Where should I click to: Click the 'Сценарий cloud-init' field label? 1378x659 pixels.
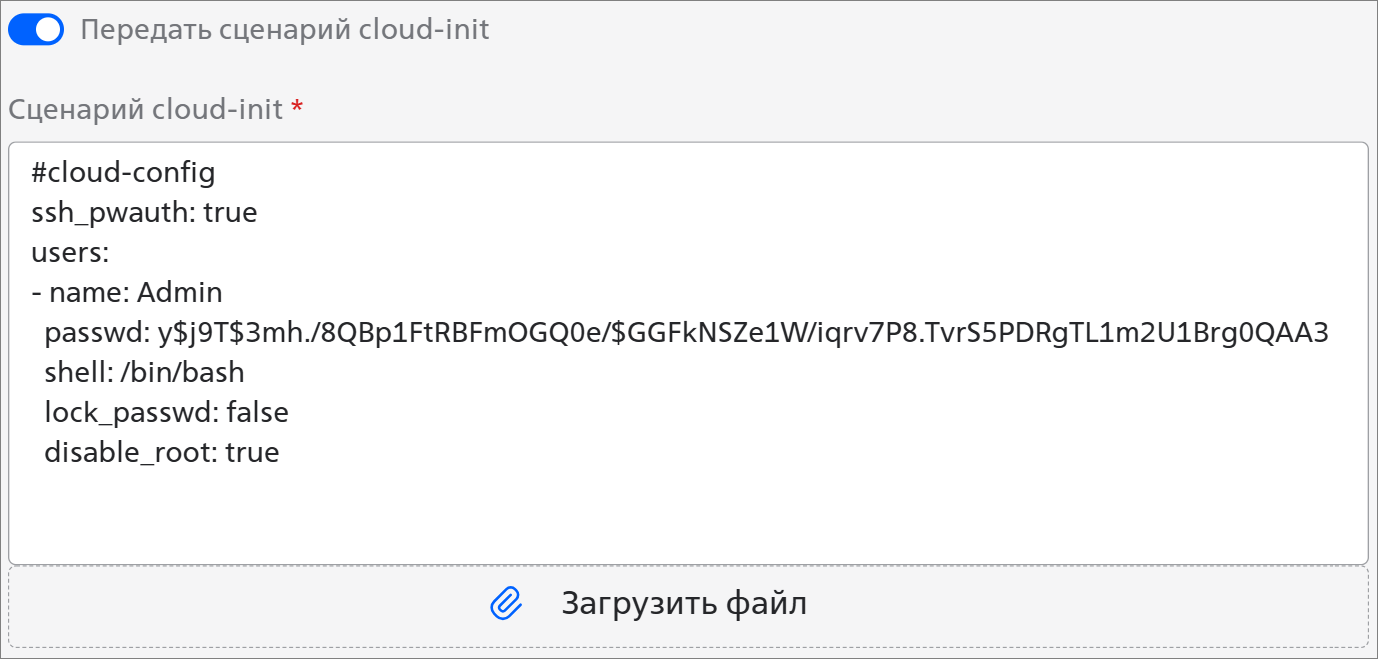[146, 109]
